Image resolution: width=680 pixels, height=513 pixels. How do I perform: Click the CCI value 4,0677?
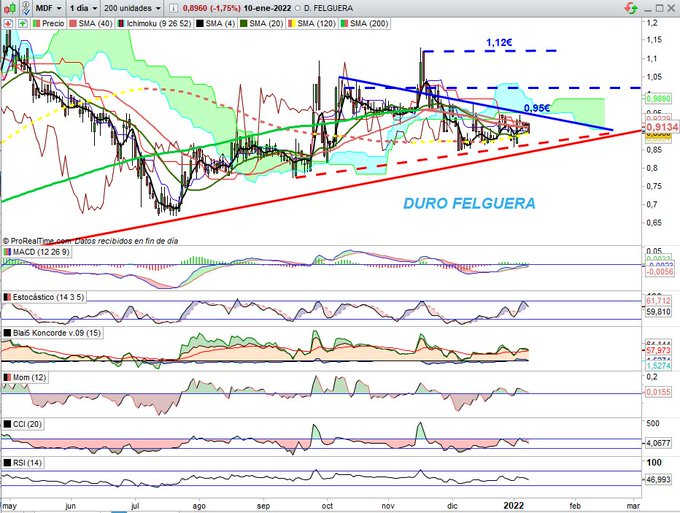click(658, 444)
